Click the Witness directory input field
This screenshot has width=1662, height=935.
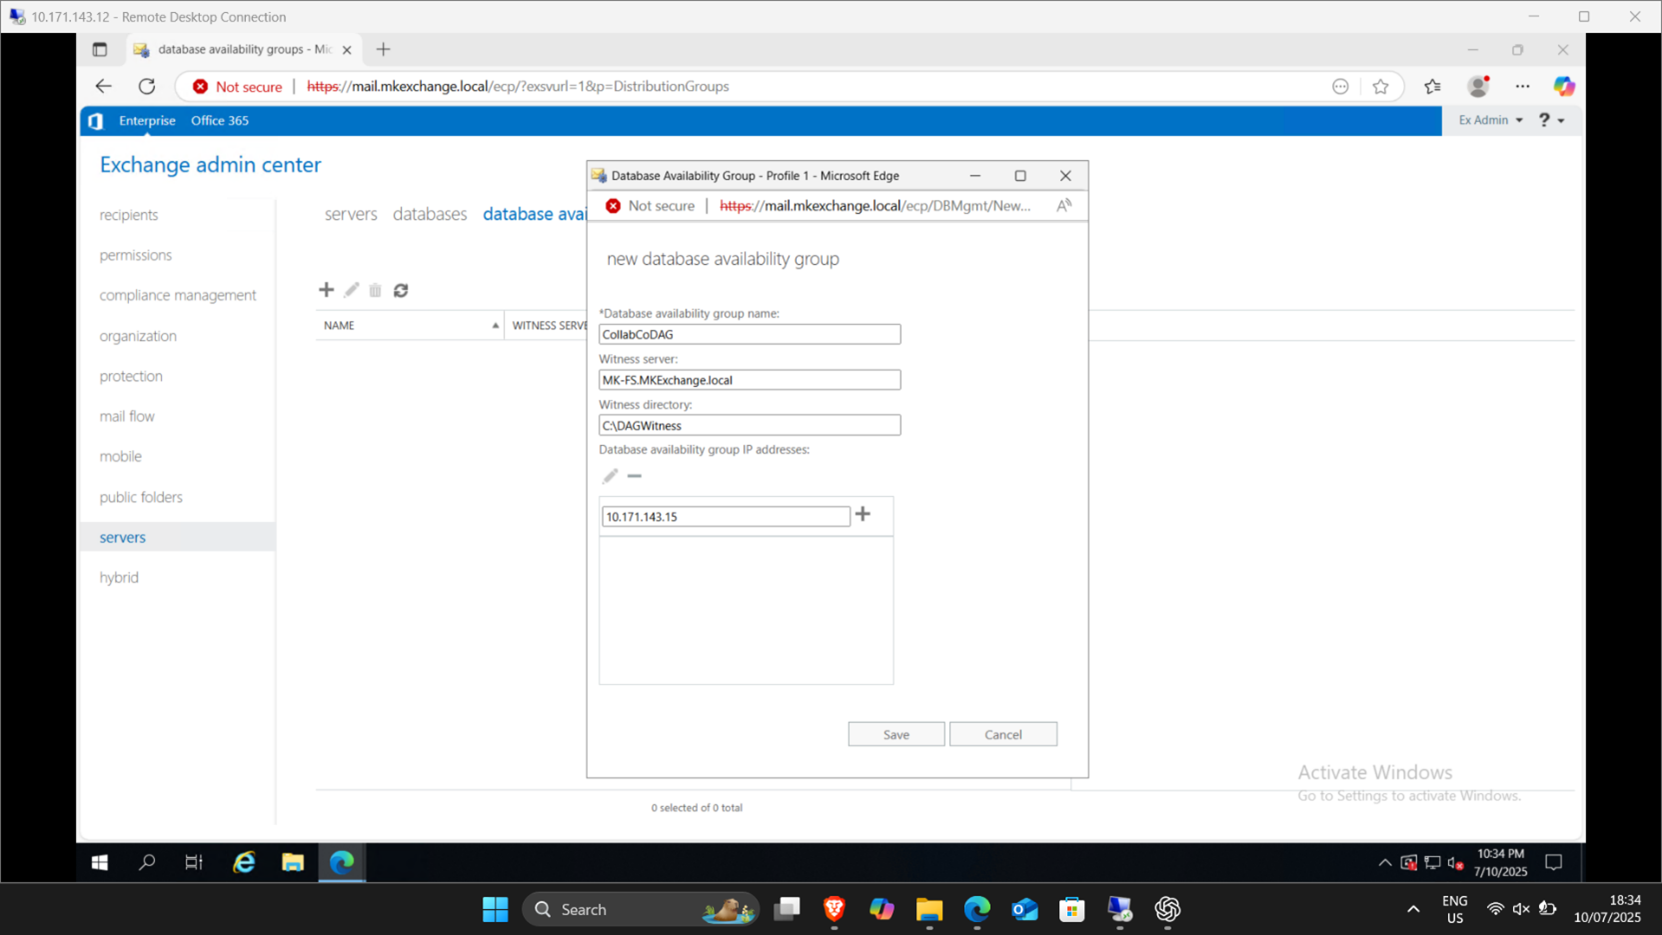click(749, 425)
